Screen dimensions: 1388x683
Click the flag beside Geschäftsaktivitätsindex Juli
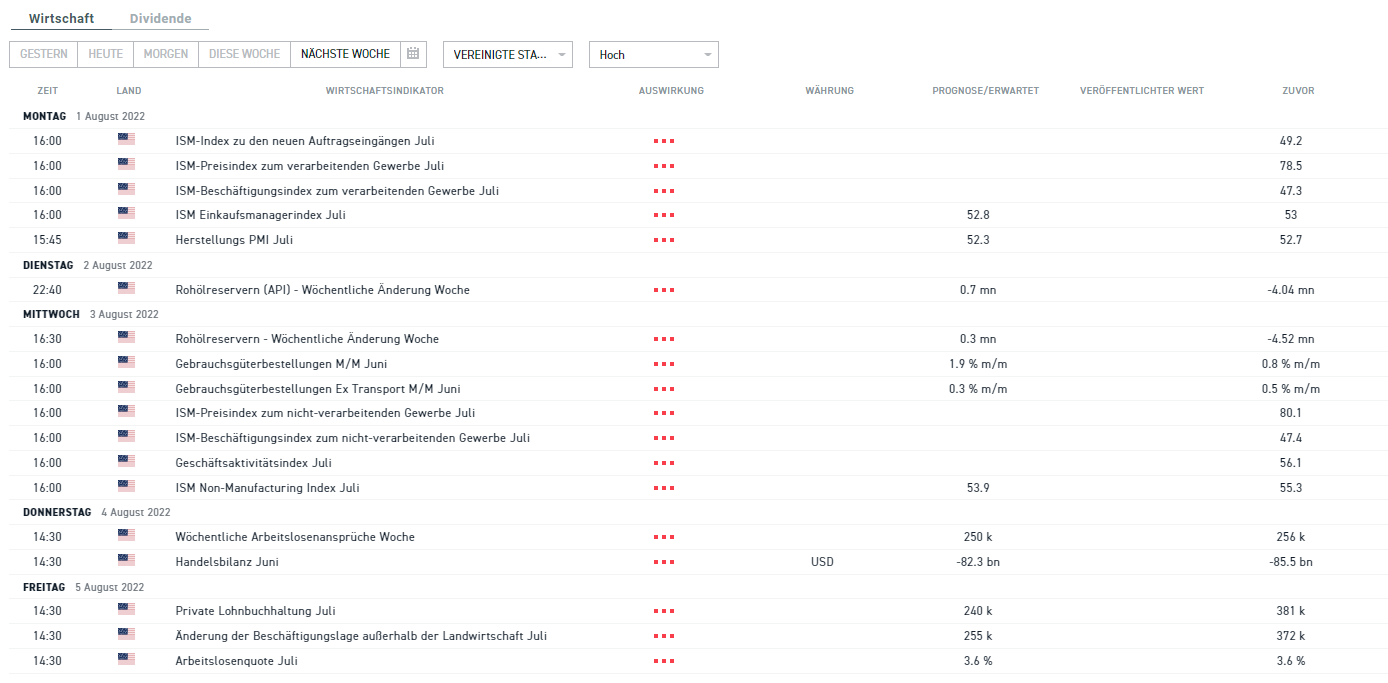pyautogui.click(x=126, y=462)
